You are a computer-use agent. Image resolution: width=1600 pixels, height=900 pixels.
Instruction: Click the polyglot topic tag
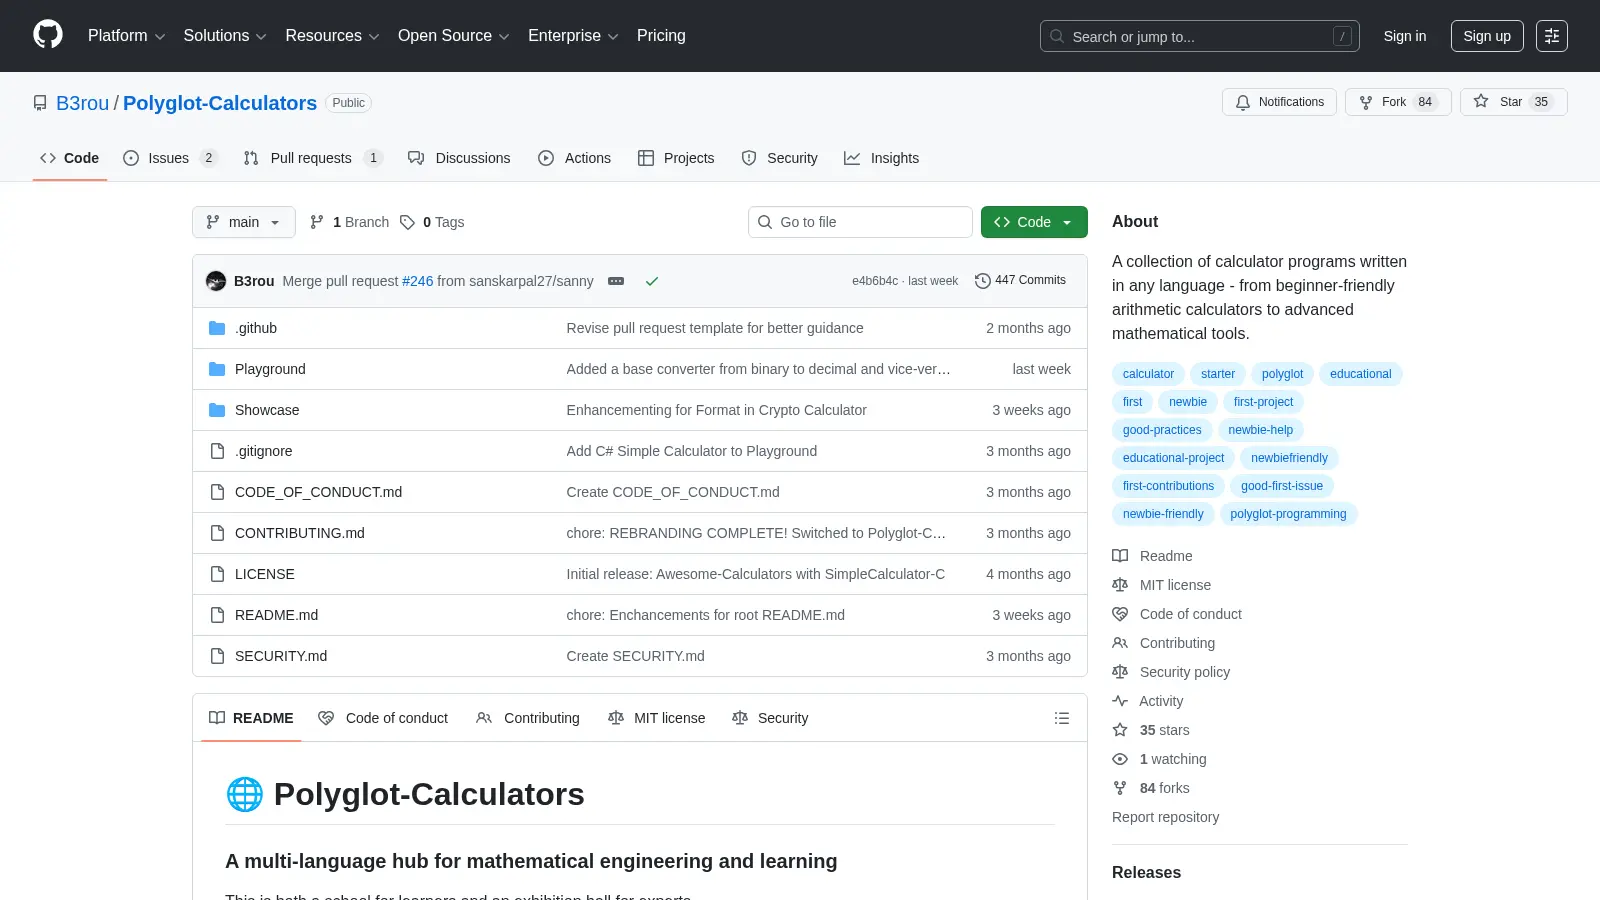[1282, 374]
